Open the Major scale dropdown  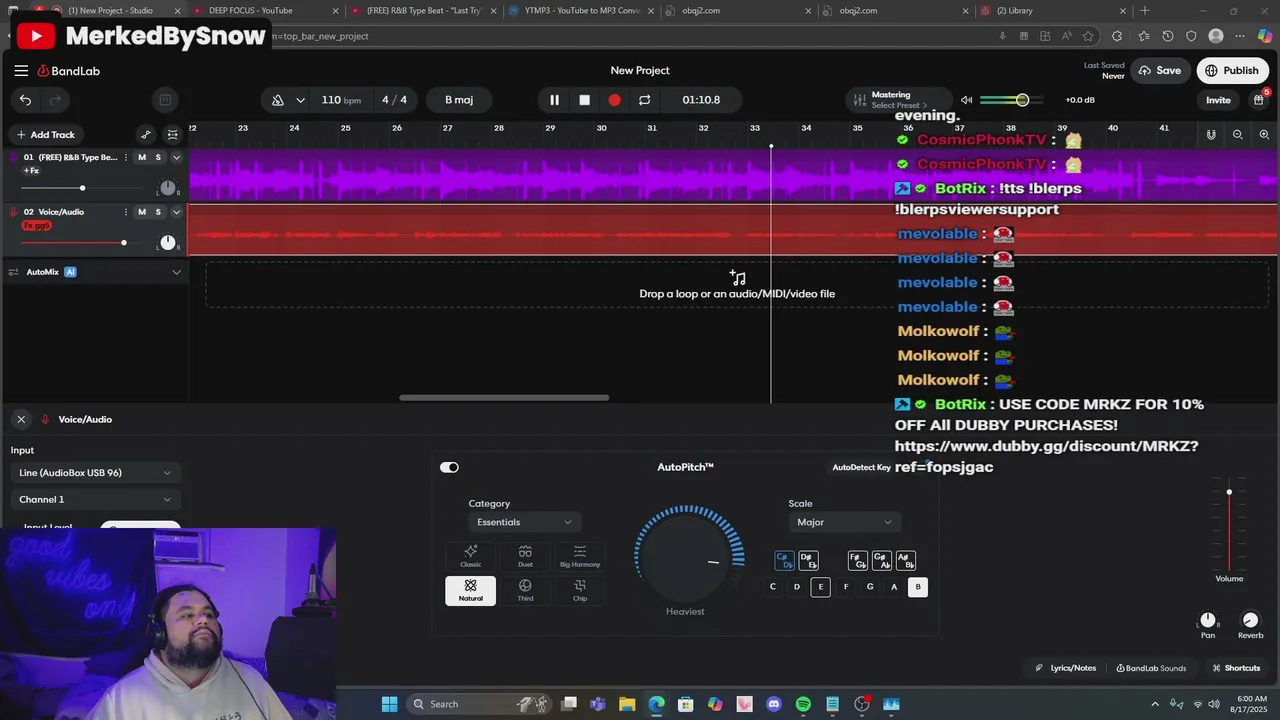pyautogui.click(x=844, y=522)
